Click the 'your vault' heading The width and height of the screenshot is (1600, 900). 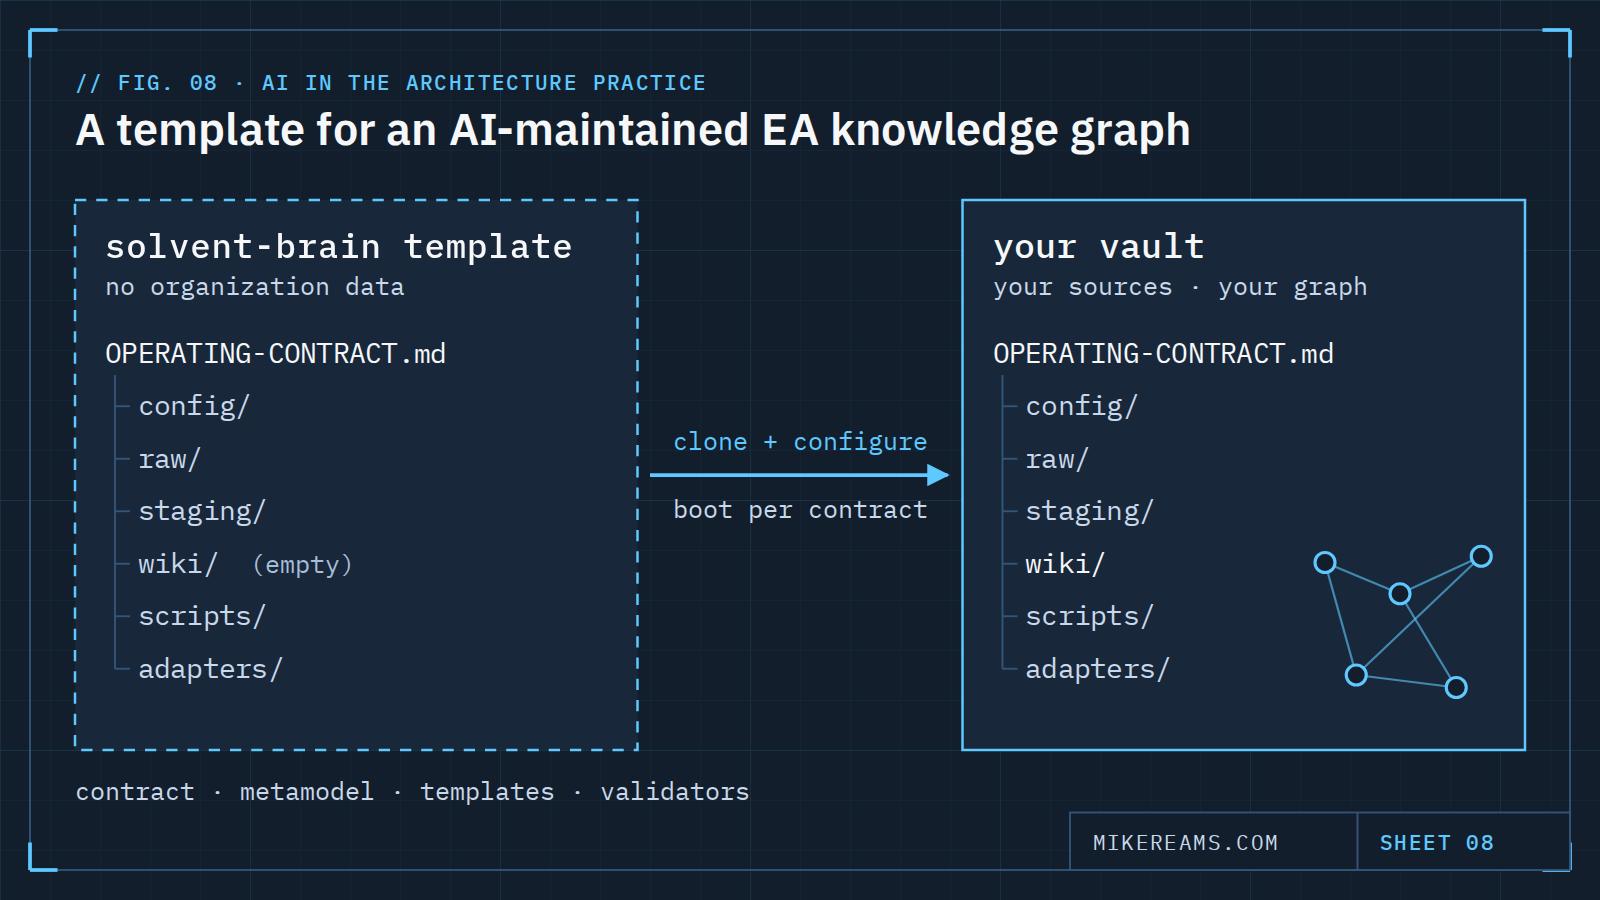coord(1099,247)
